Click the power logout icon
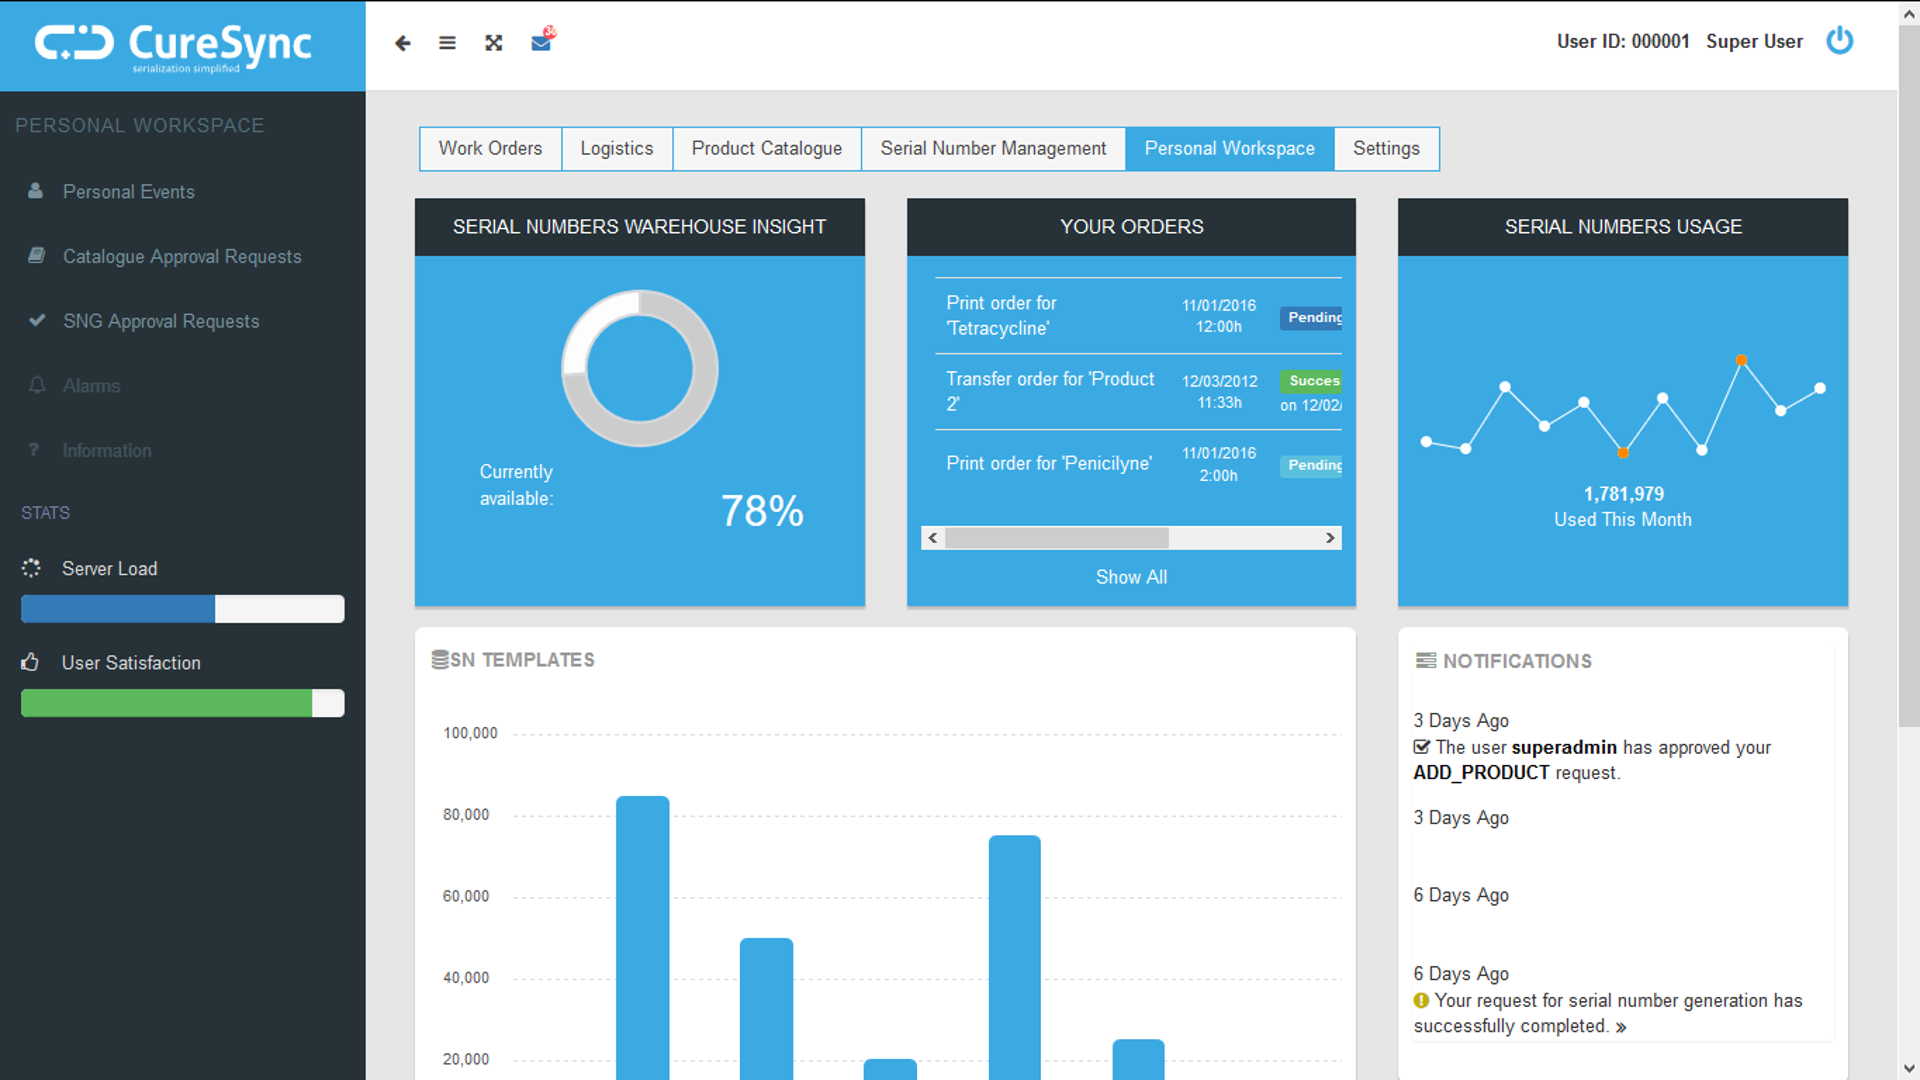 1839,41
